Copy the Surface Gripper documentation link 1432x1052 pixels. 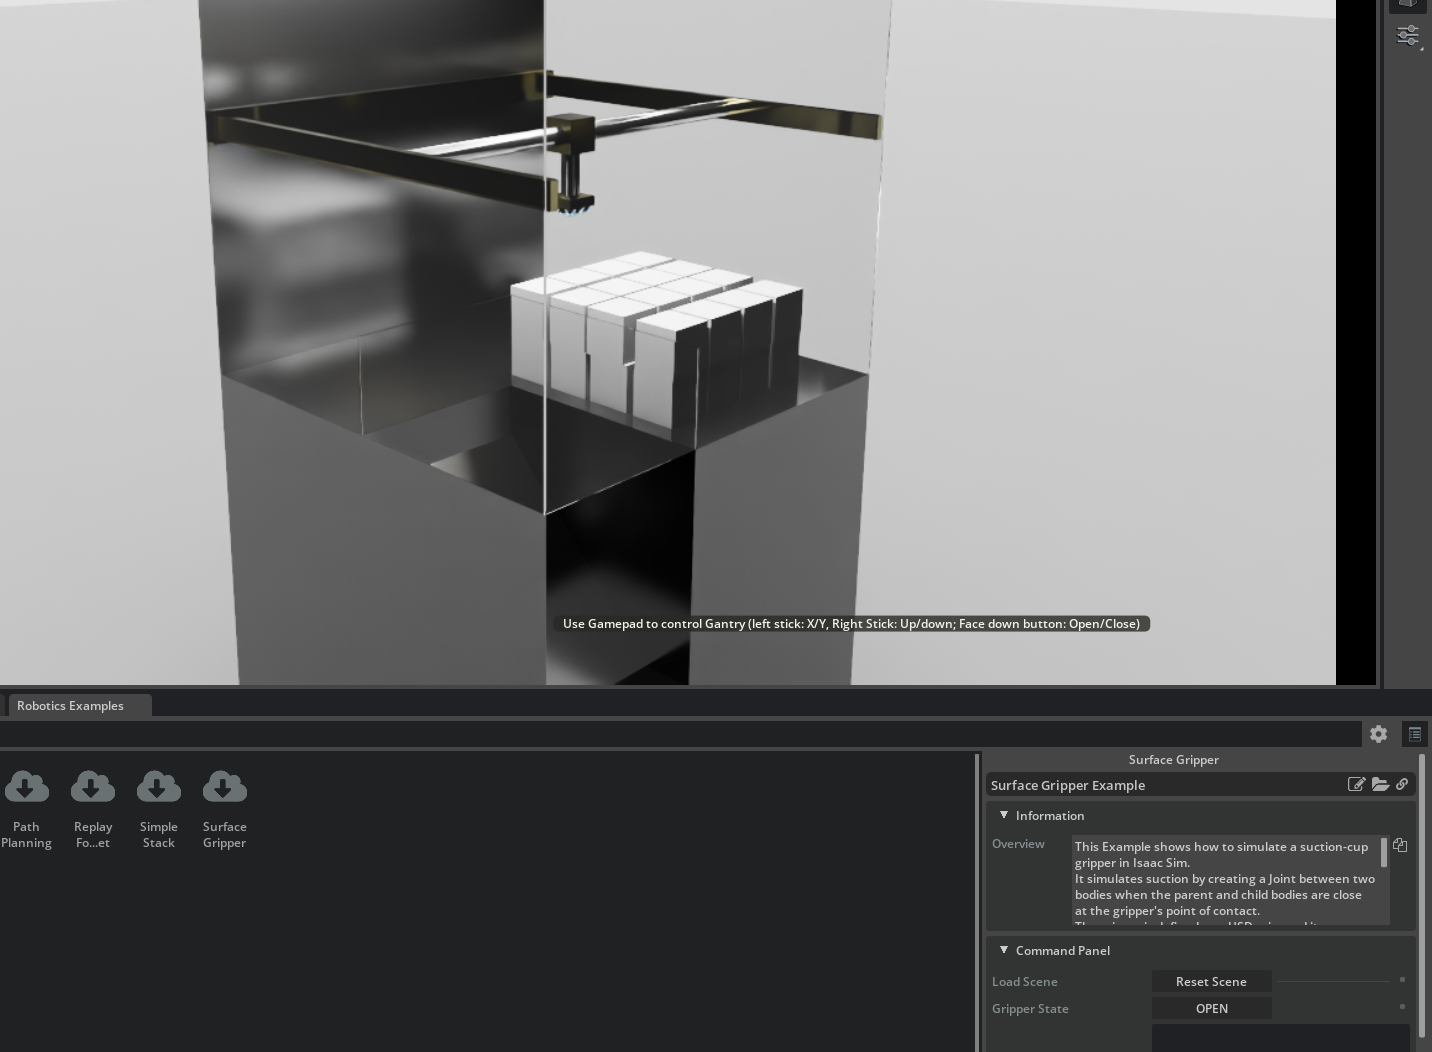[1402, 784]
